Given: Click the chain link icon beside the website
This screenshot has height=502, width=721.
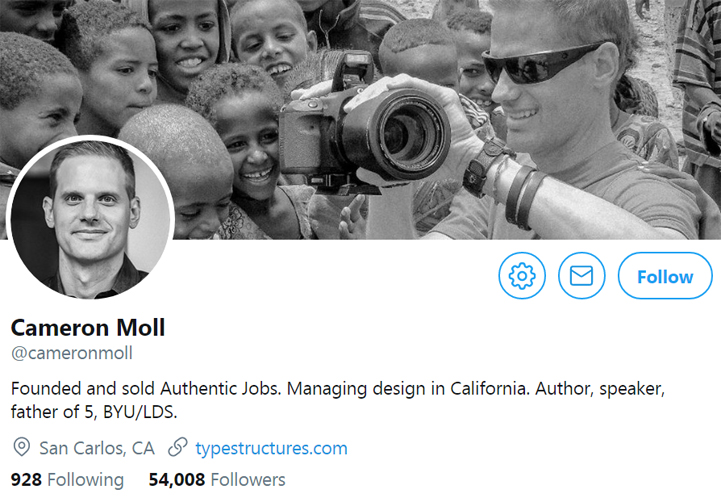Looking at the screenshot, I should [x=177, y=447].
